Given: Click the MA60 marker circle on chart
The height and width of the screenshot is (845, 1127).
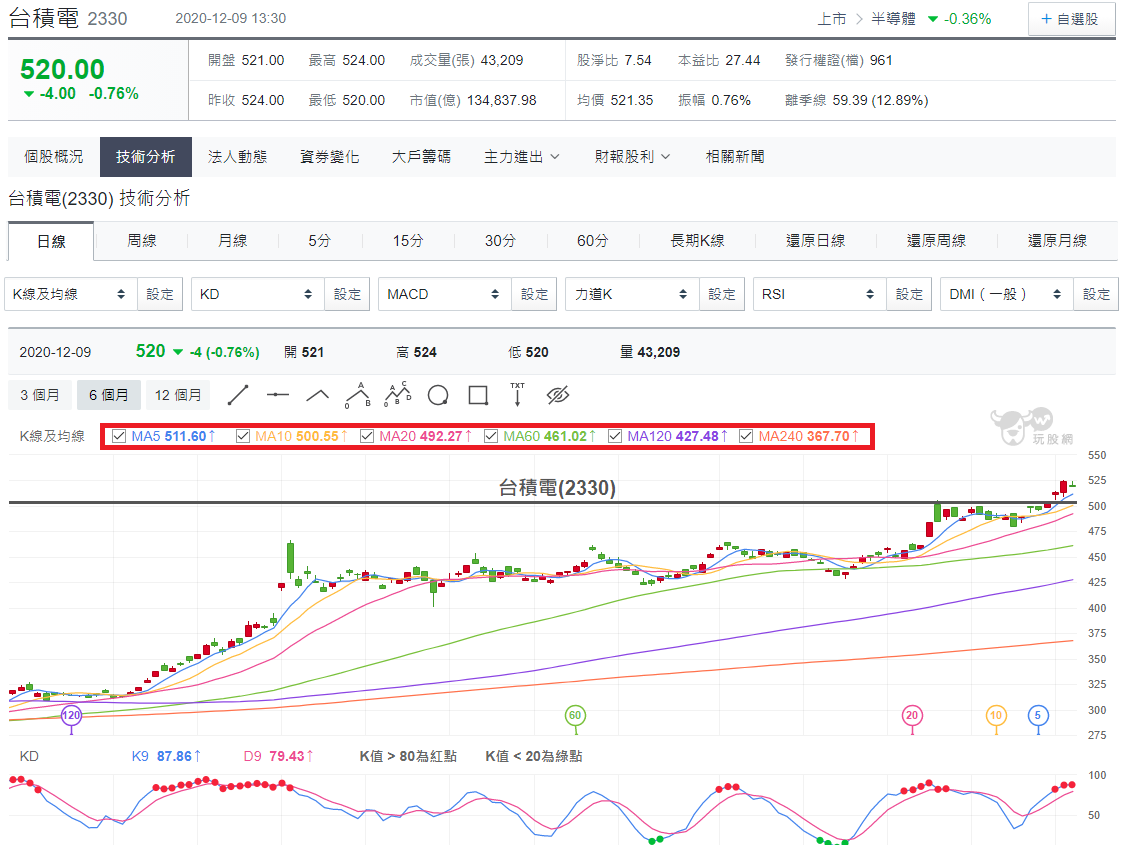Looking at the screenshot, I should click(x=575, y=715).
